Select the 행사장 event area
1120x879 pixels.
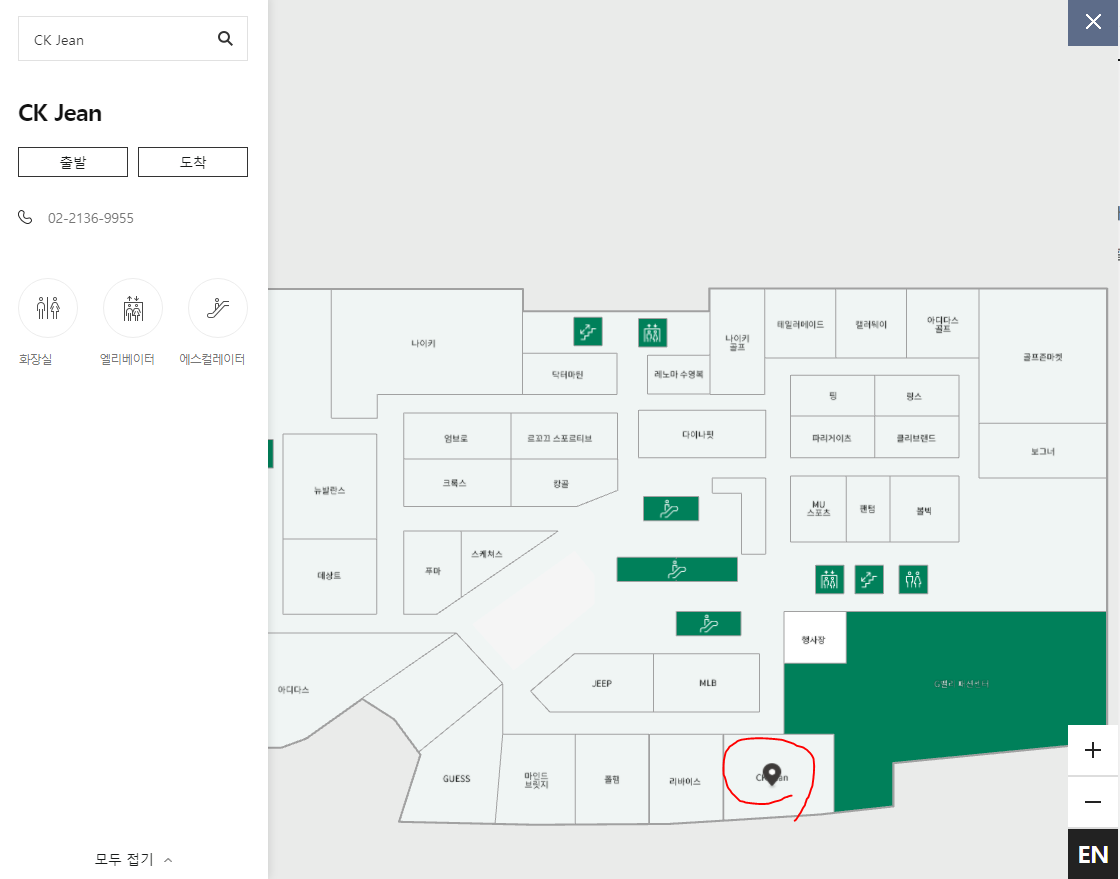(814, 639)
